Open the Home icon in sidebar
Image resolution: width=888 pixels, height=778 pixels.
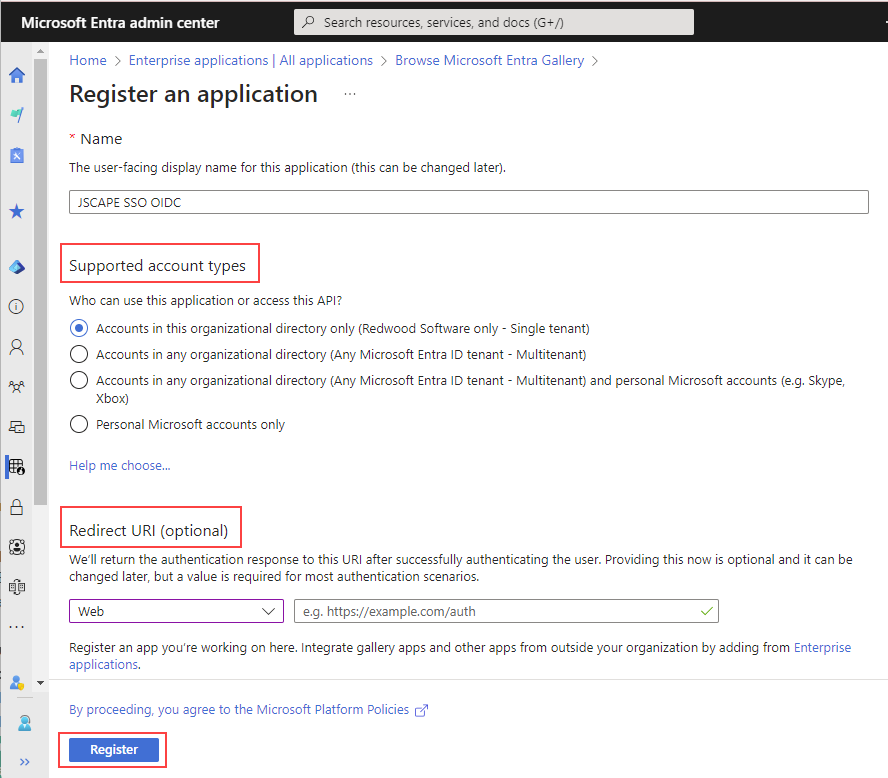coord(17,75)
